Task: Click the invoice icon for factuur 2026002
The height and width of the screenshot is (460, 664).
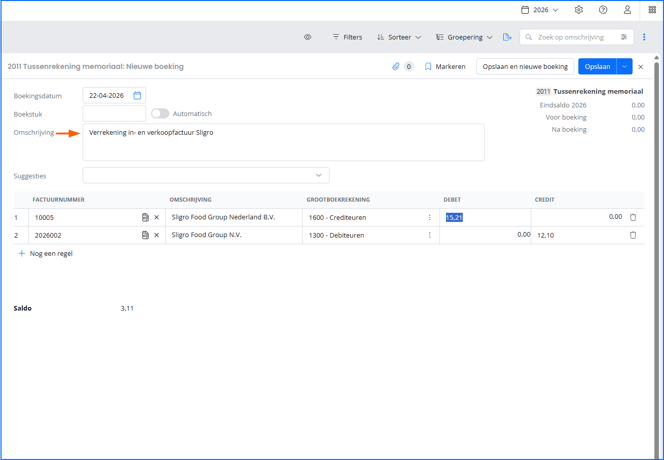Action: (x=145, y=235)
